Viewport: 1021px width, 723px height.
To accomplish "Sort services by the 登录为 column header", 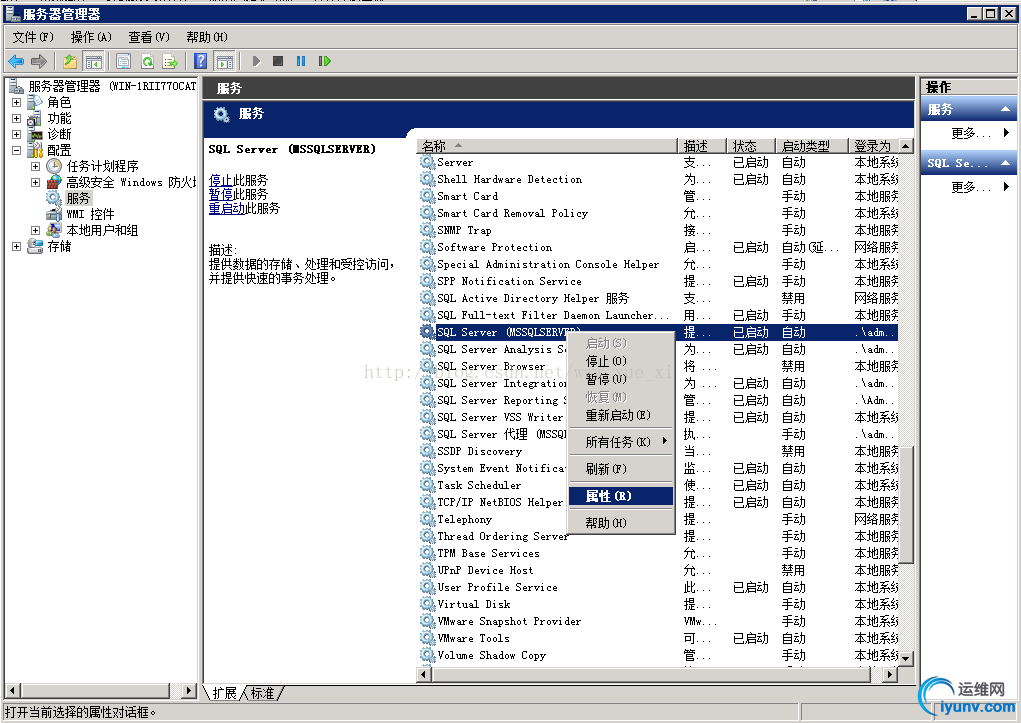I will point(874,146).
